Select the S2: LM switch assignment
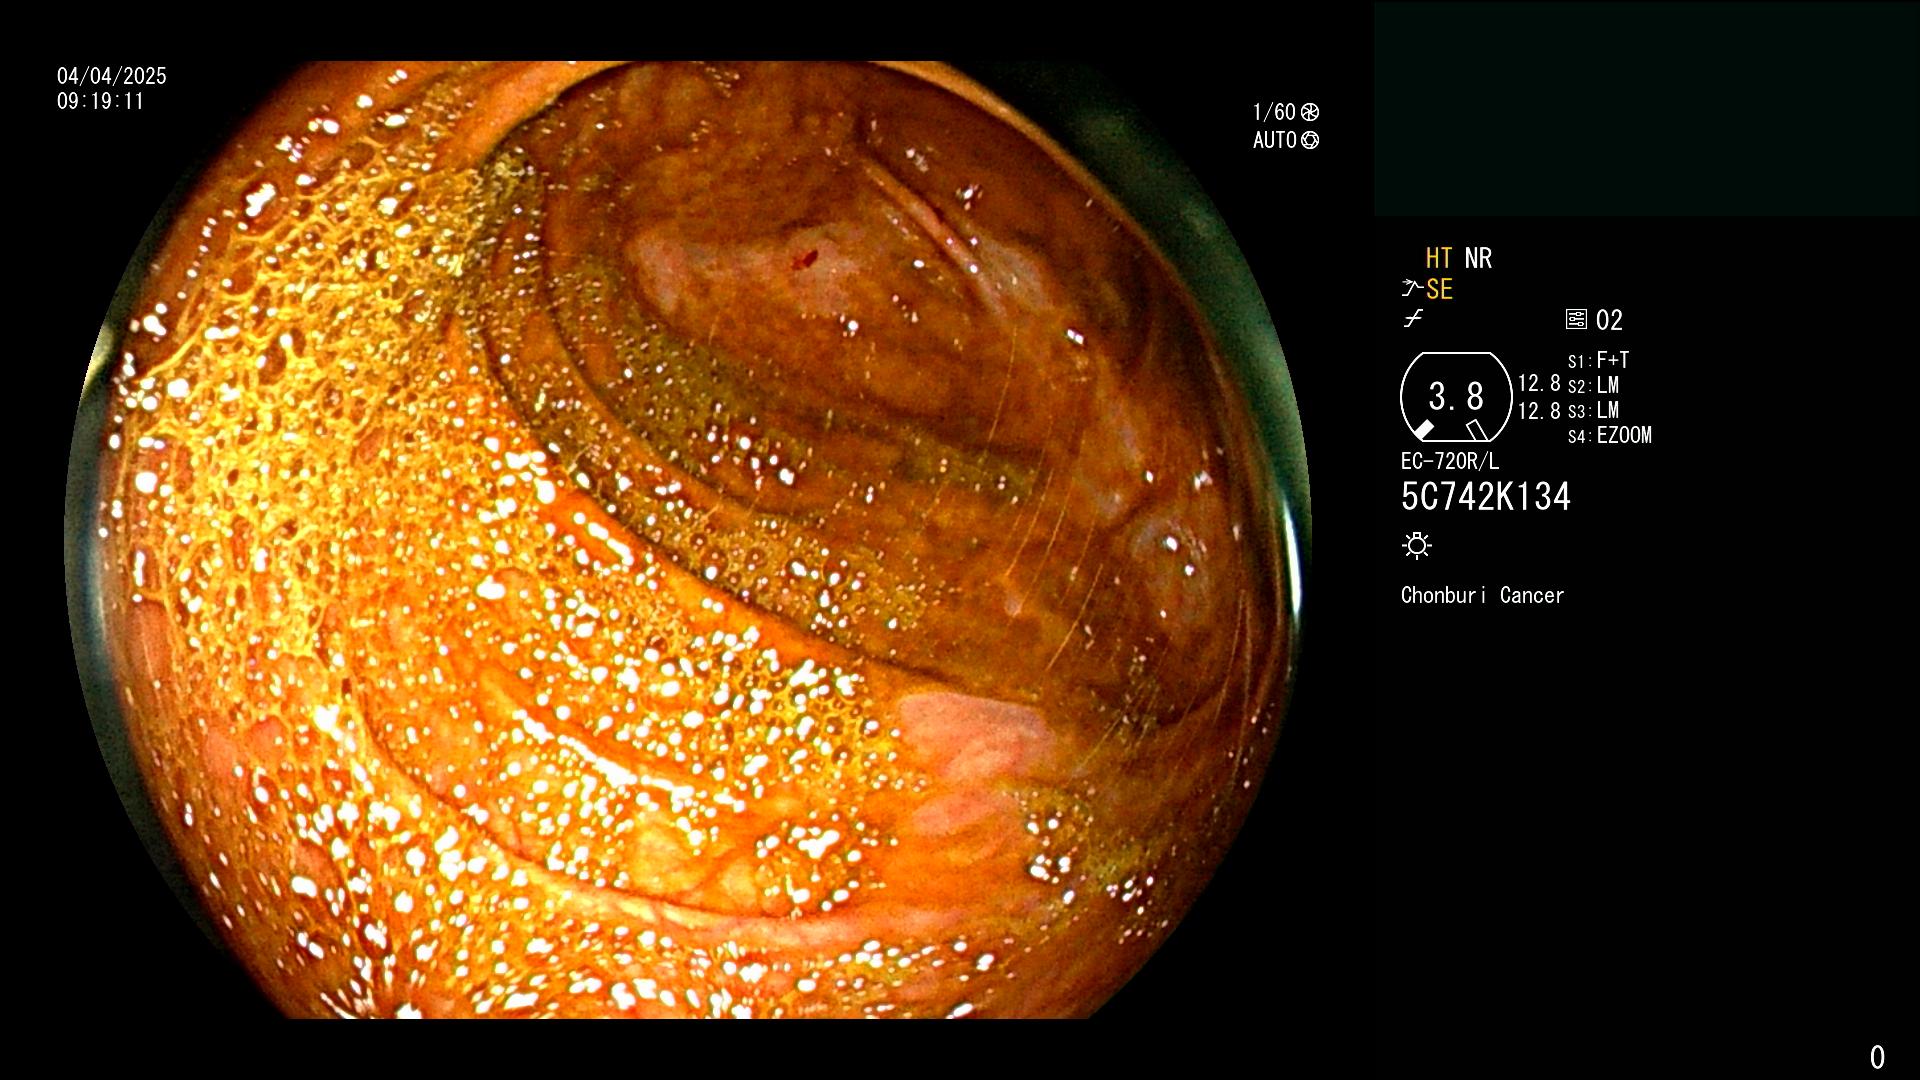Viewport: 1920px width, 1080px height. tap(1593, 385)
